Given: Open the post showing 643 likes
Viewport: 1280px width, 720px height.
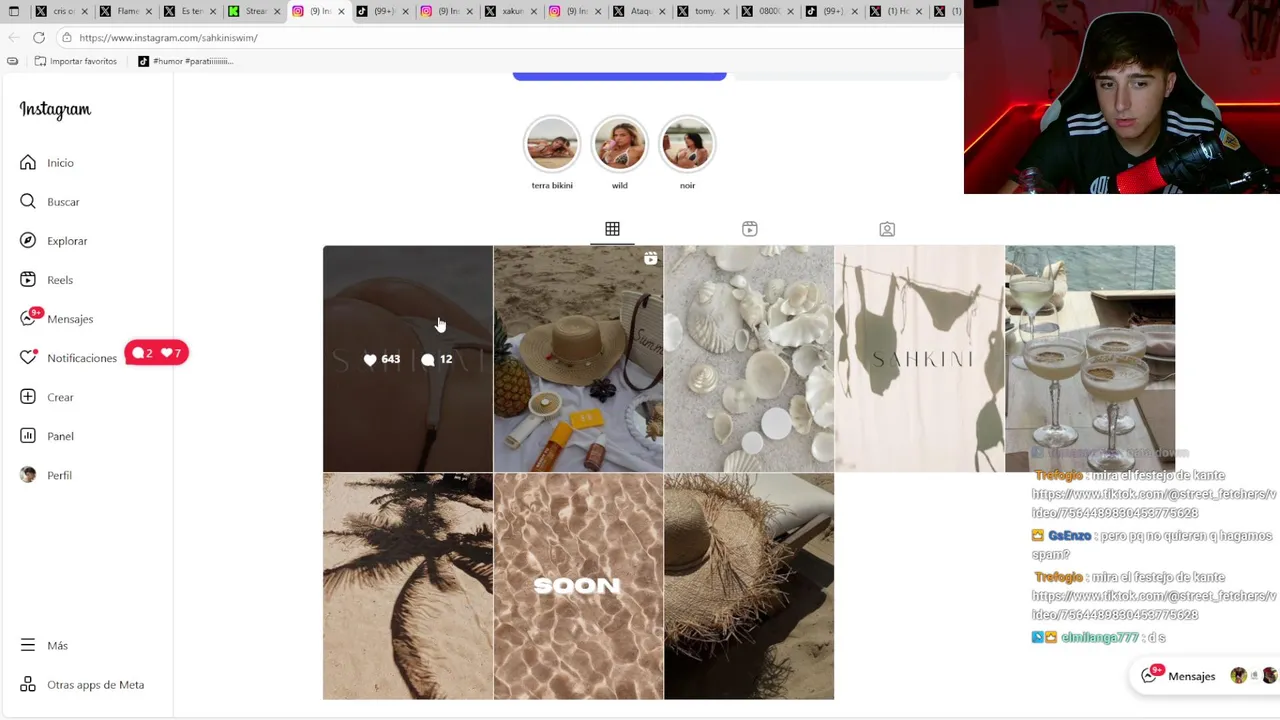Looking at the screenshot, I should click(408, 358).
